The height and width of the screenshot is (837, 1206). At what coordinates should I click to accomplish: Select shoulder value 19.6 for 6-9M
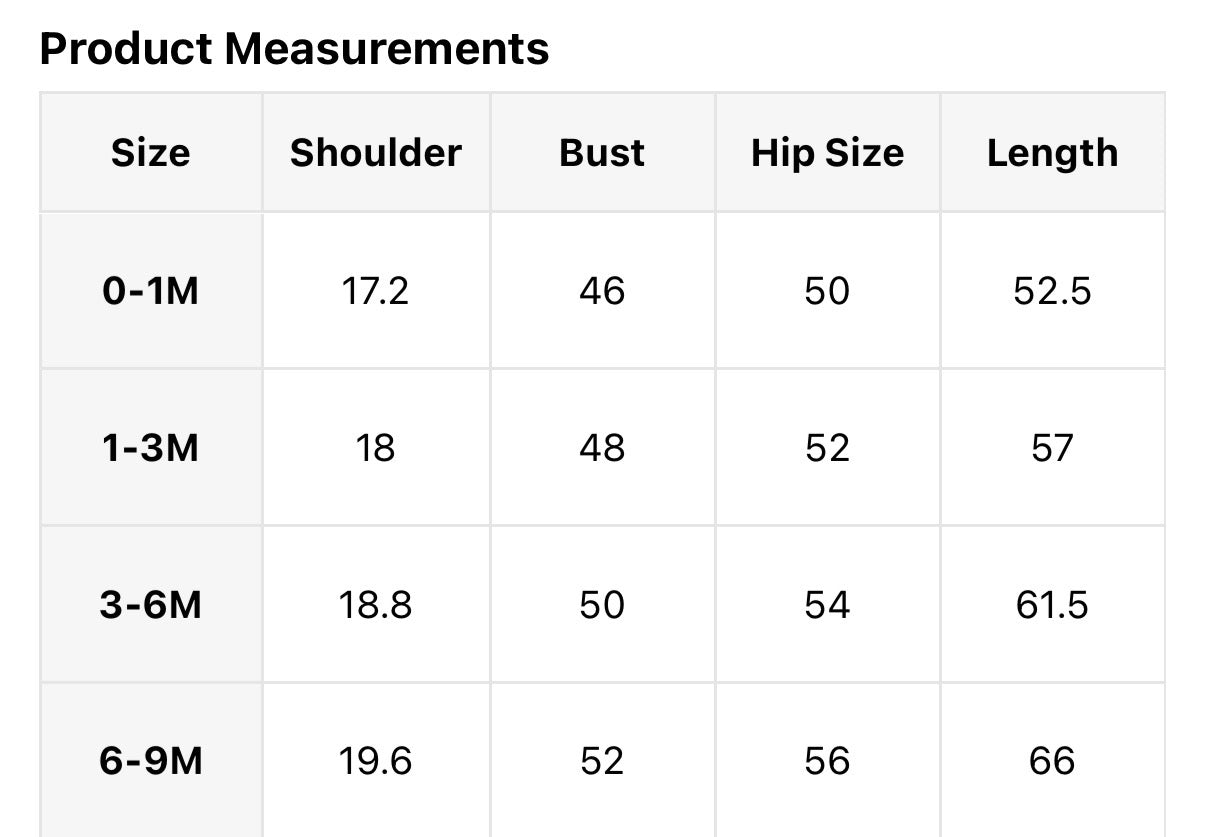(375, 762)
